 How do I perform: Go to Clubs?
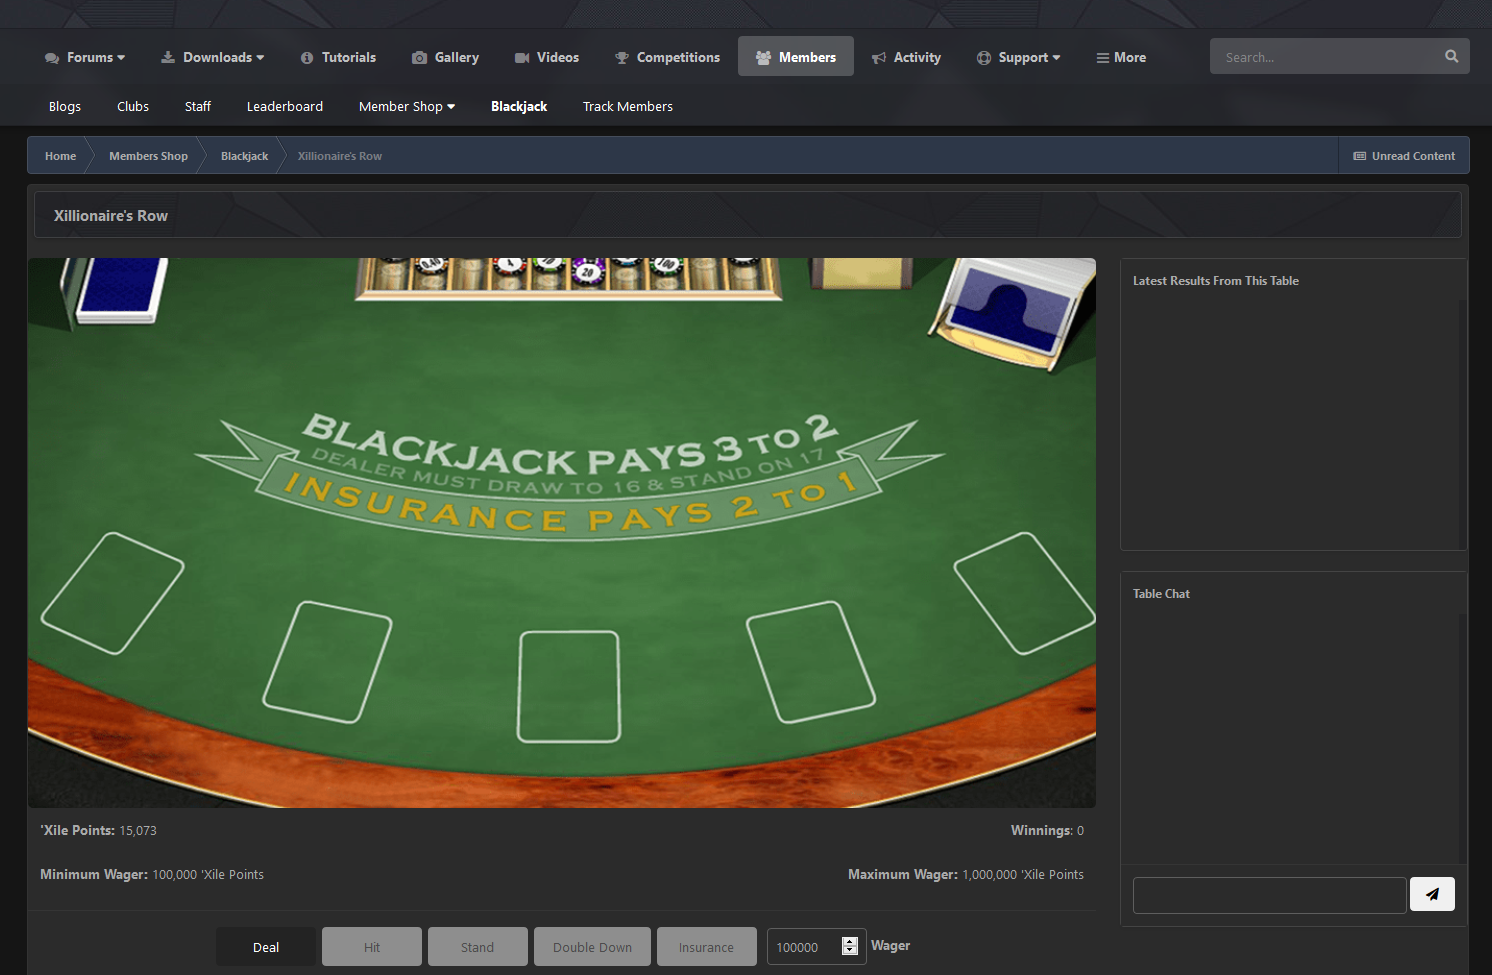133,106
